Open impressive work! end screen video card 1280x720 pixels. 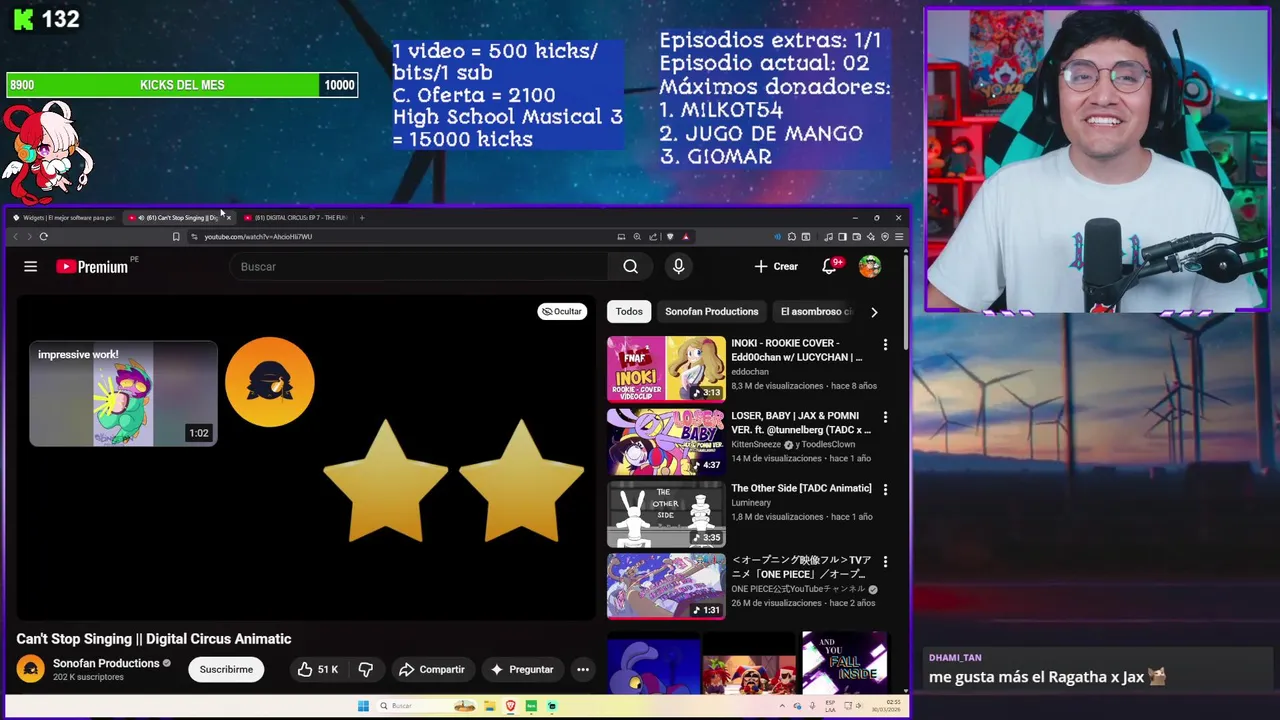pyautogui.click(x=123, y=394)
